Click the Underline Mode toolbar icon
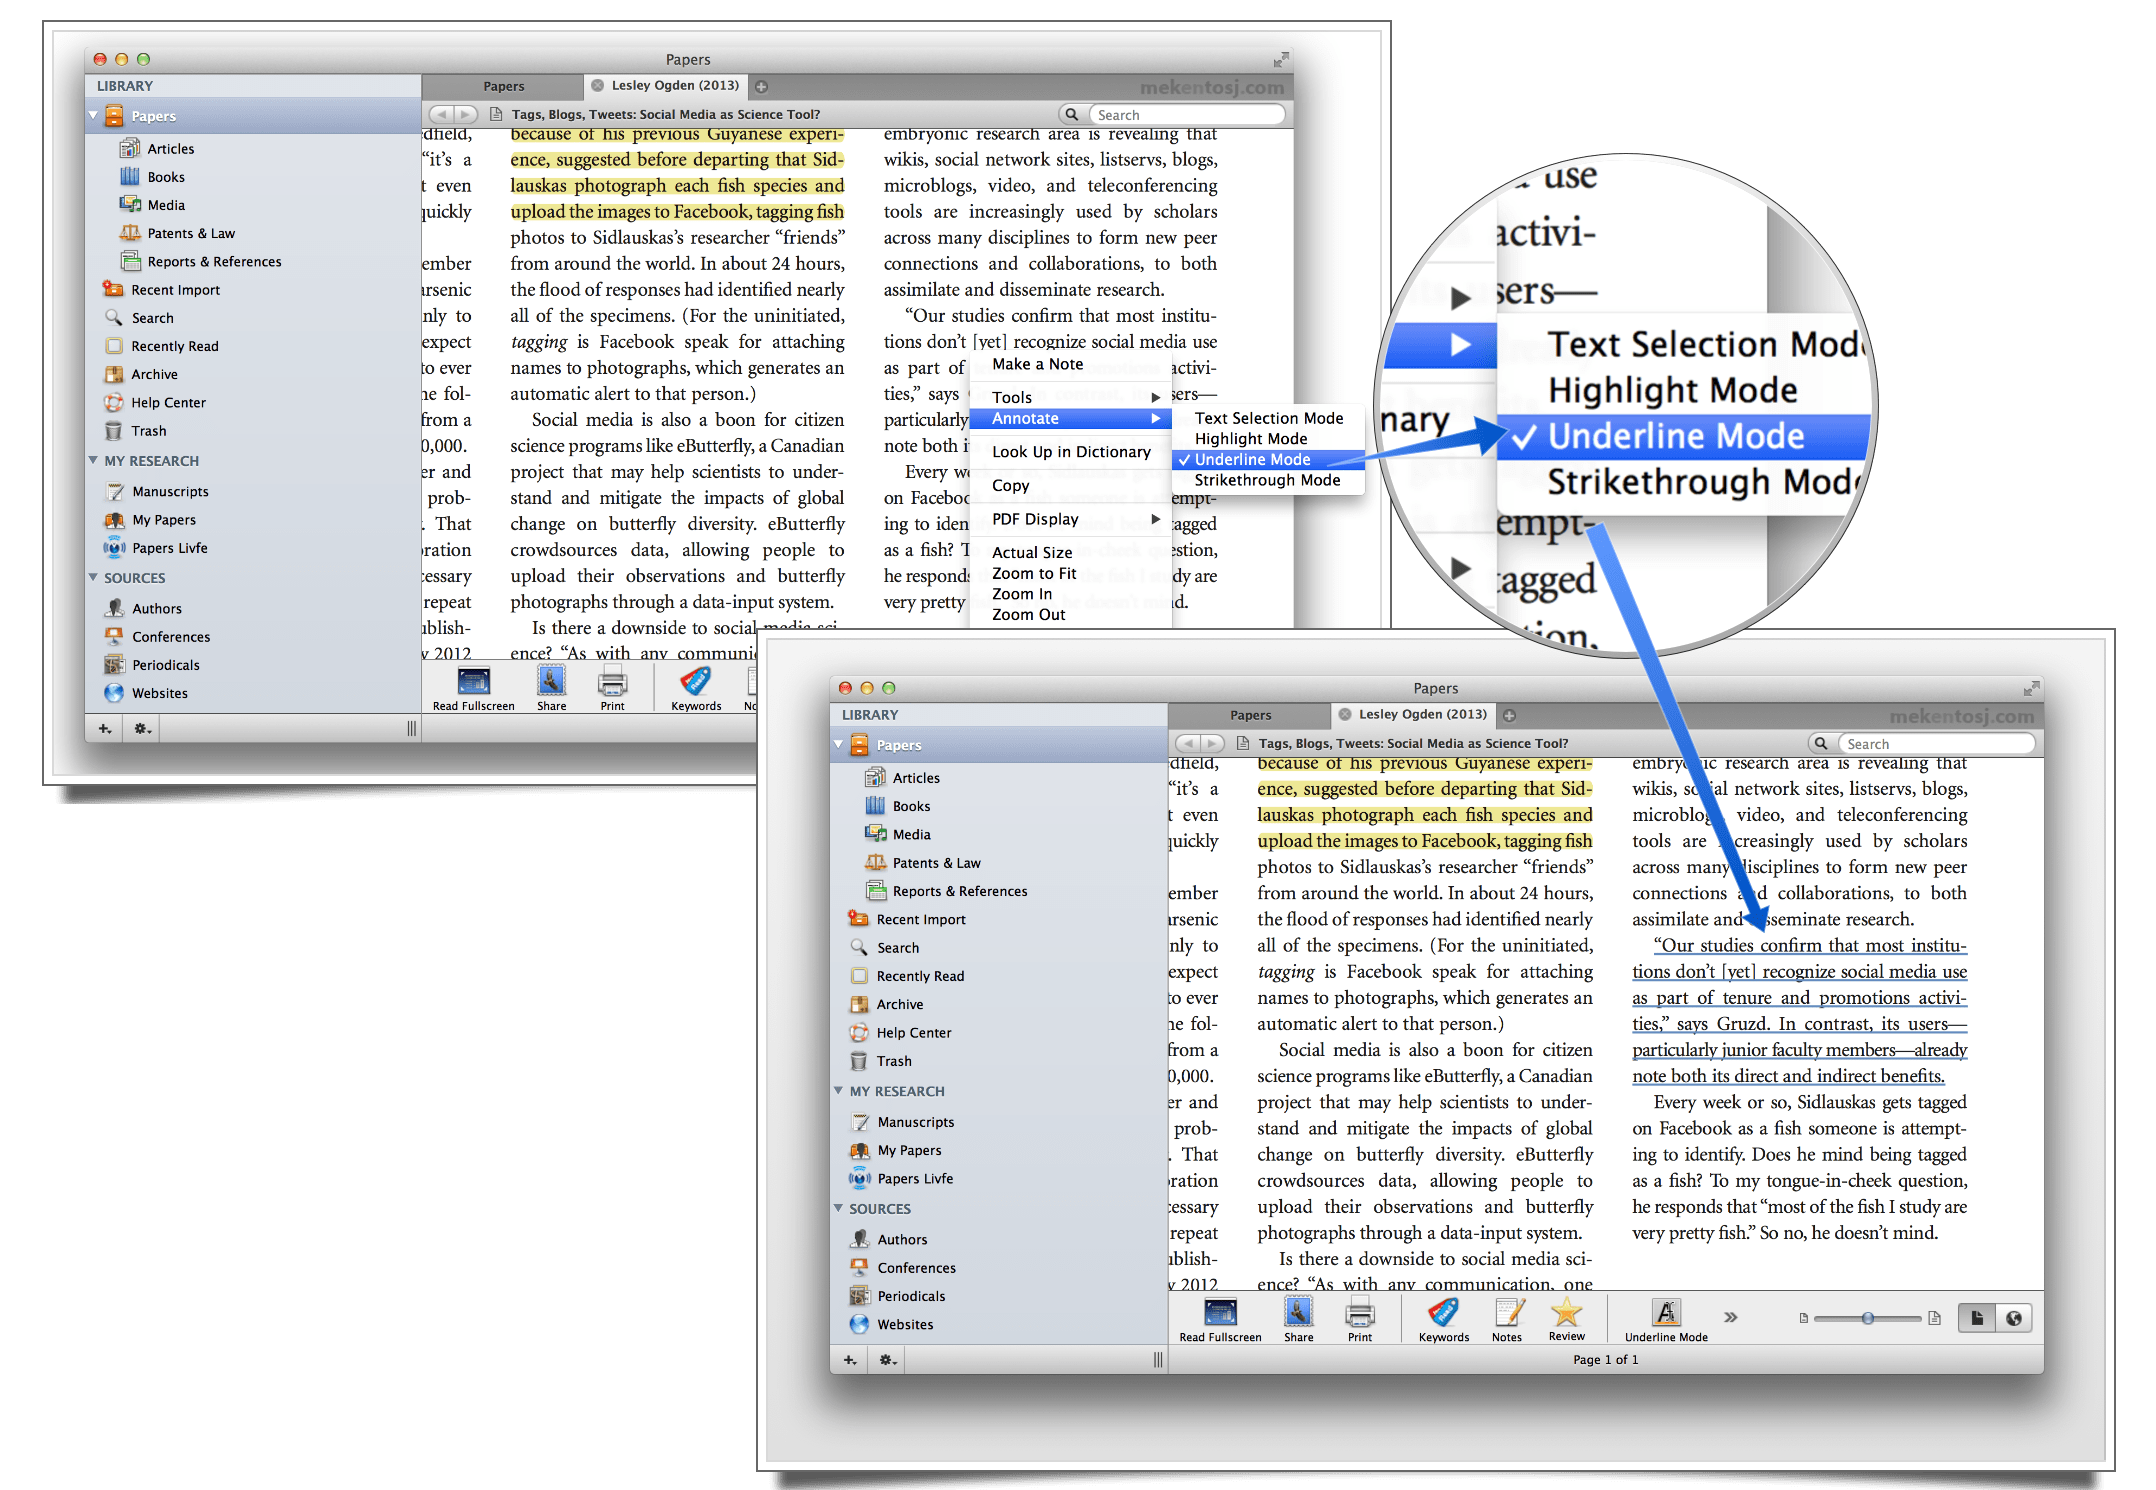The height and width of the screenshot is (1490, 2156). 1665,1312
